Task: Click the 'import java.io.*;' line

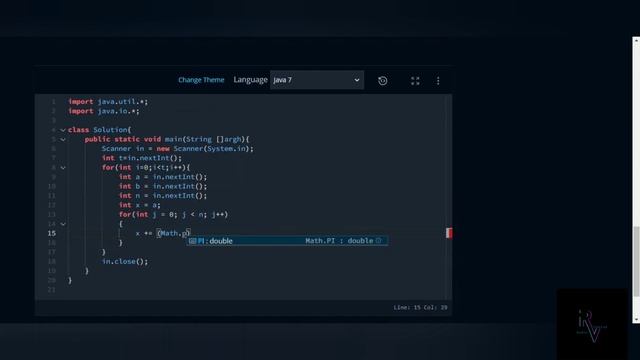Action: tap(104, 111)
